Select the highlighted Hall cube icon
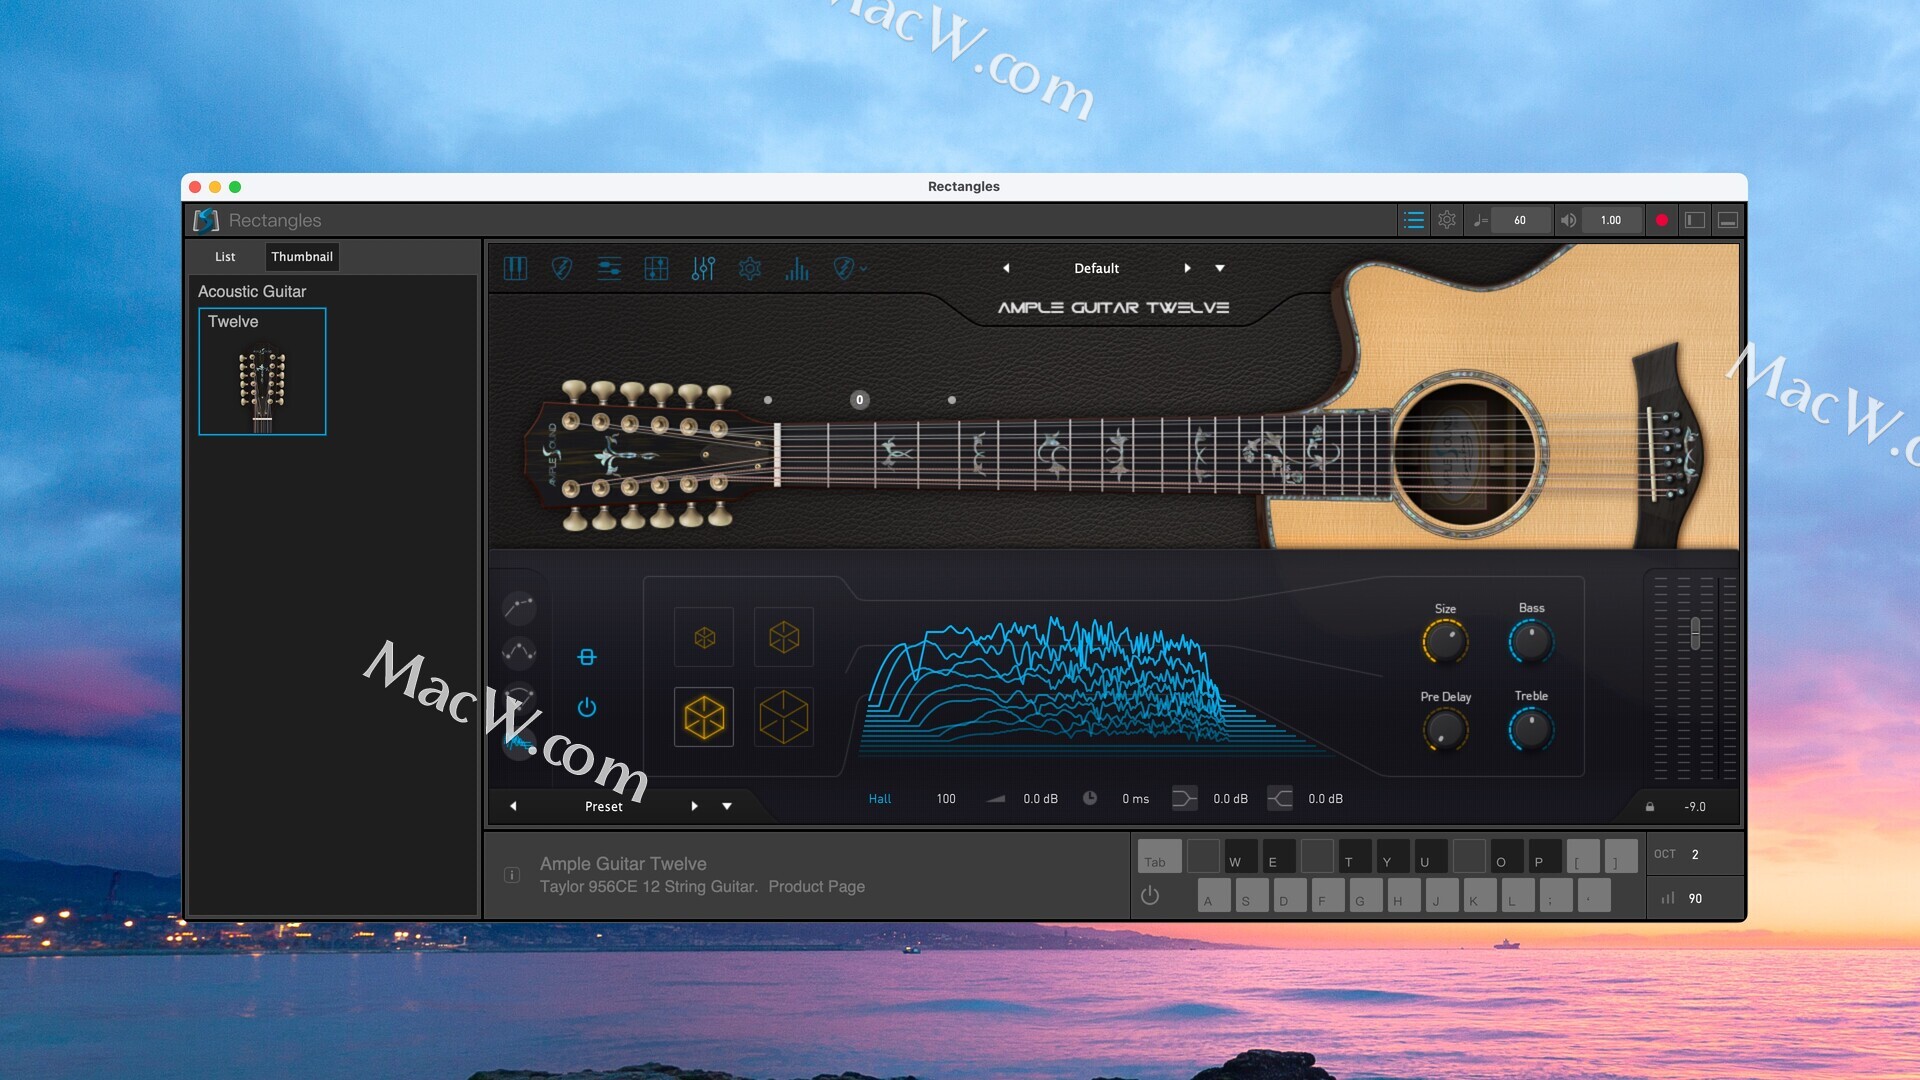Image resolution: width=1920 pixels, height=1080 pixels. point(704,717)
